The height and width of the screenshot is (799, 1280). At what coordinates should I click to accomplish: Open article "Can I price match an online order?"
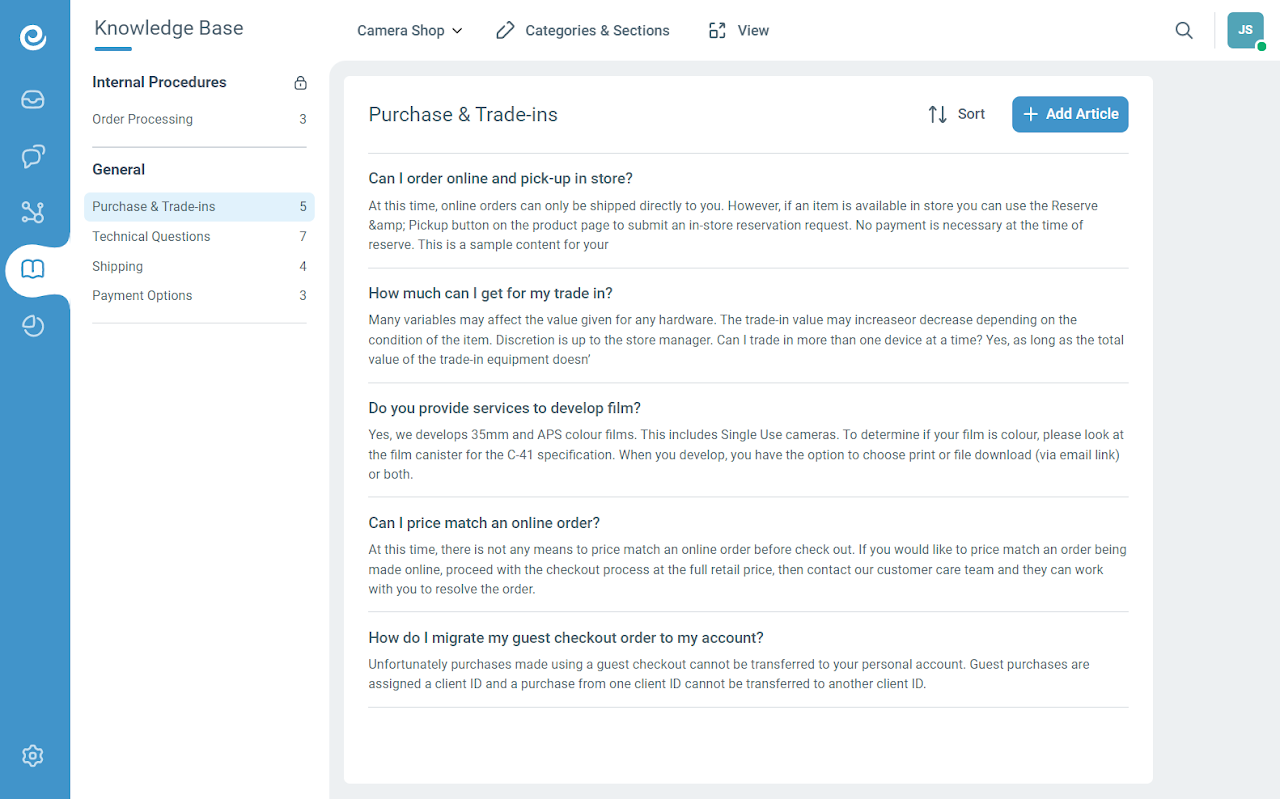point(484,523)
